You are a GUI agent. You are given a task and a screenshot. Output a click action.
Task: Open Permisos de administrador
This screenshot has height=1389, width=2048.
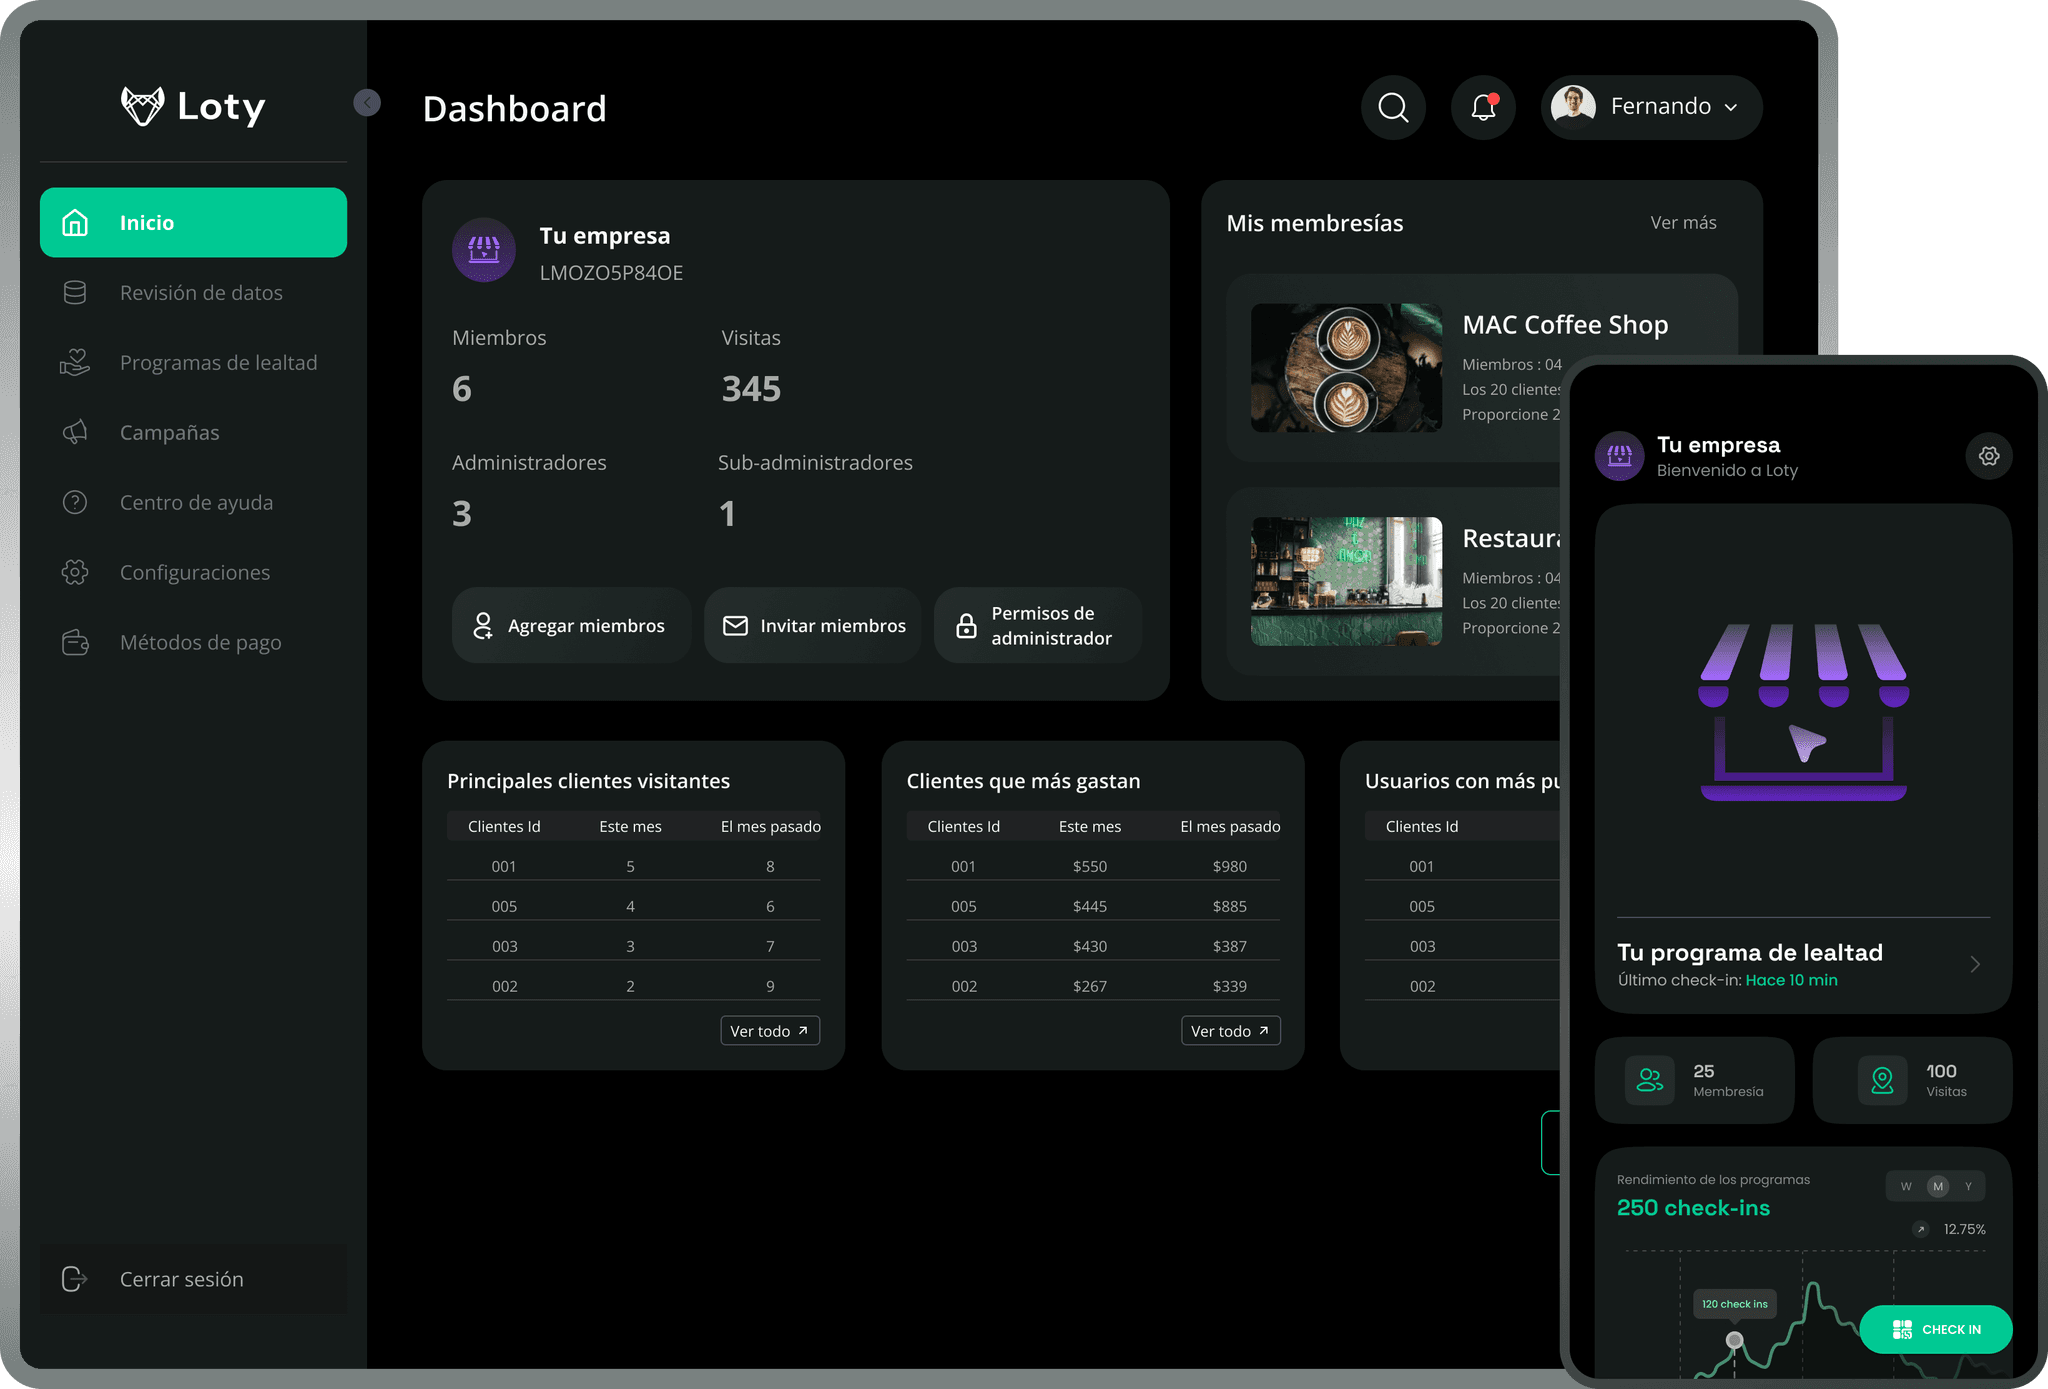click(1038, 625)
